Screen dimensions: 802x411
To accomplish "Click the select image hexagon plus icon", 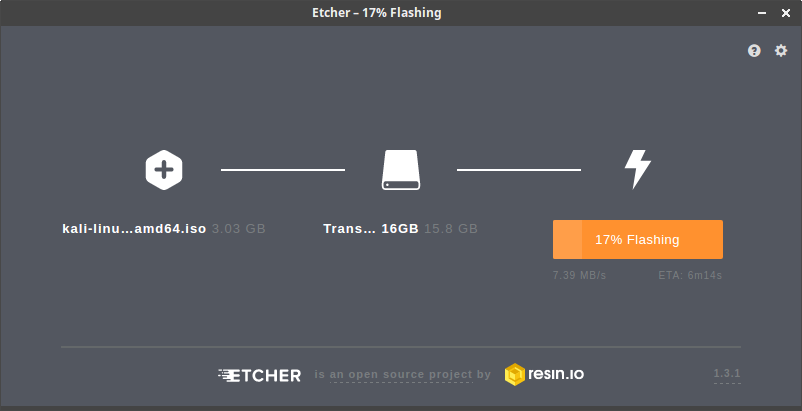I will coord(164,170).
